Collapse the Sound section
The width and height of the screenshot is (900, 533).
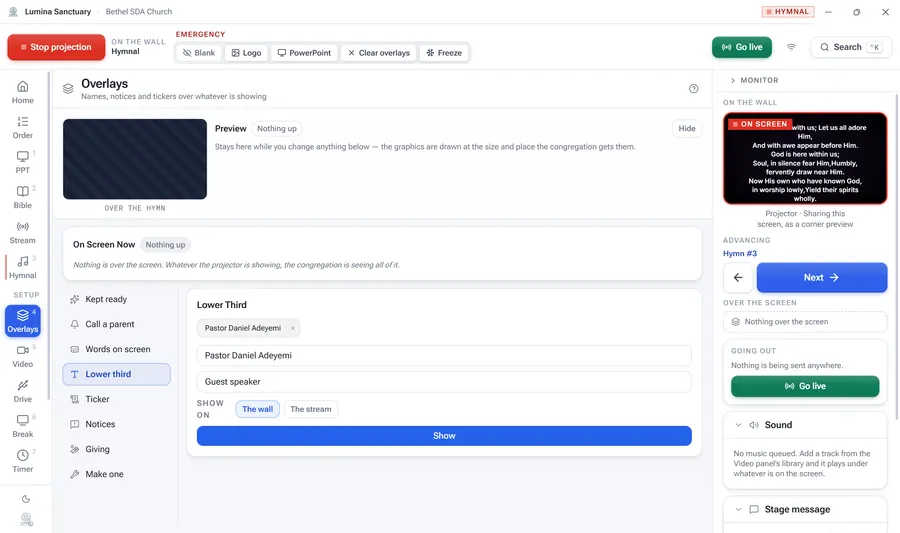(x=738, y=425)
